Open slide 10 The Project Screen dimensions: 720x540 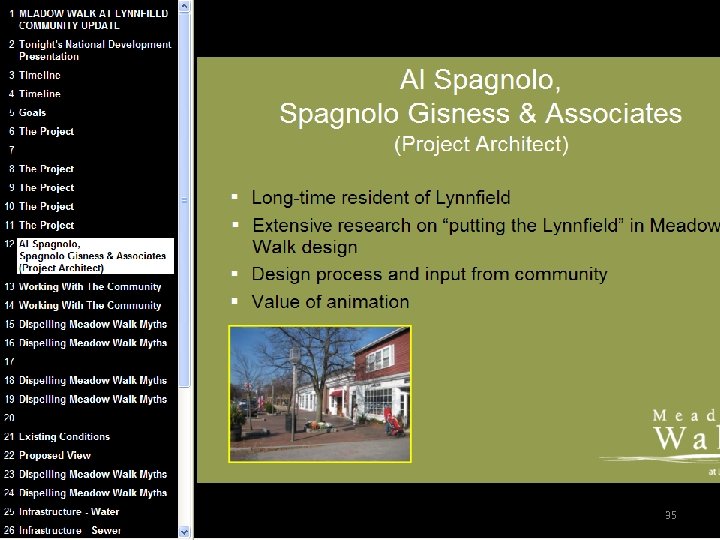(46, 207)
